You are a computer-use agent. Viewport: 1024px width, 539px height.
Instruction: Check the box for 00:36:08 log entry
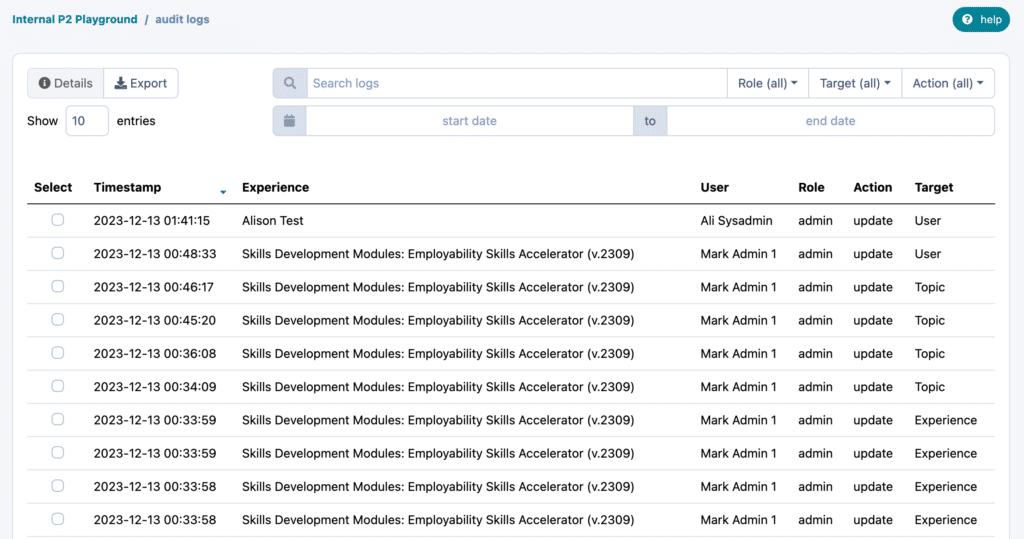pos(58,353)
